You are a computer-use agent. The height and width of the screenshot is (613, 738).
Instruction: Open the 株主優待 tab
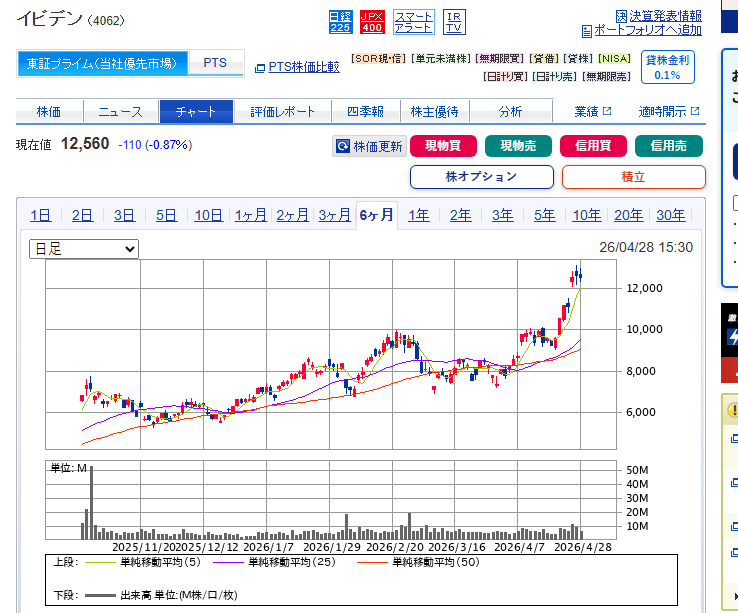434,112
